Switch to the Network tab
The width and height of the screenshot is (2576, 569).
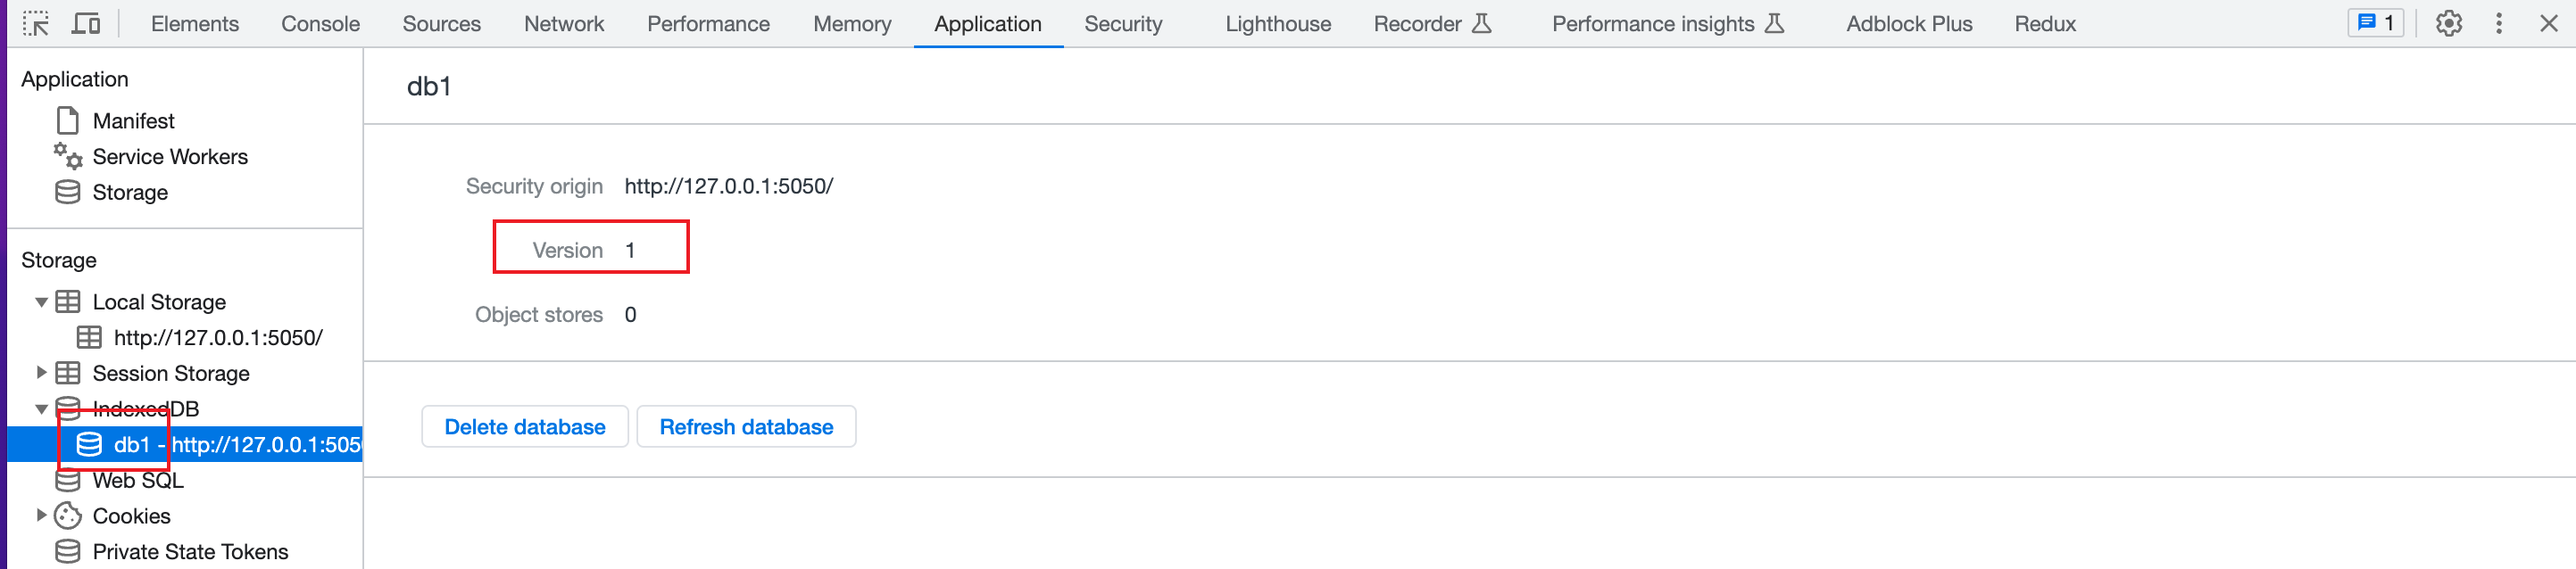point(564,24)
